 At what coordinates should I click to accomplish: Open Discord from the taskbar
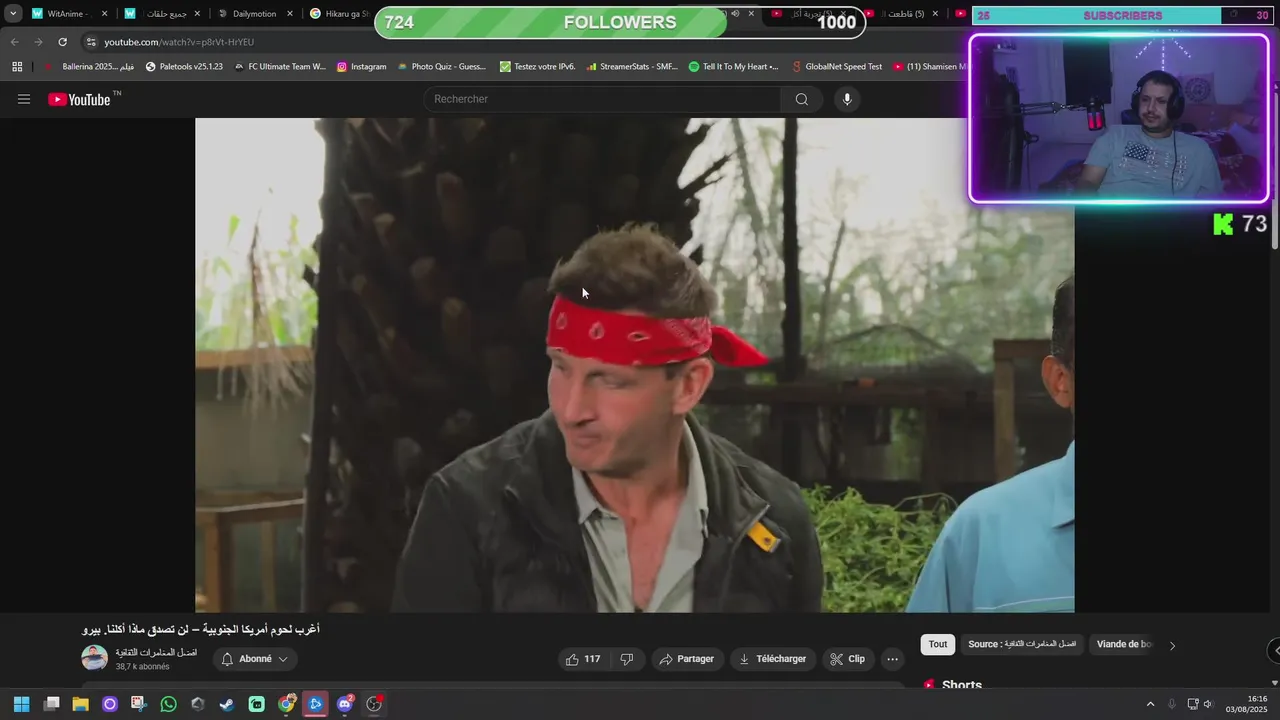click(x=345, y=704)
